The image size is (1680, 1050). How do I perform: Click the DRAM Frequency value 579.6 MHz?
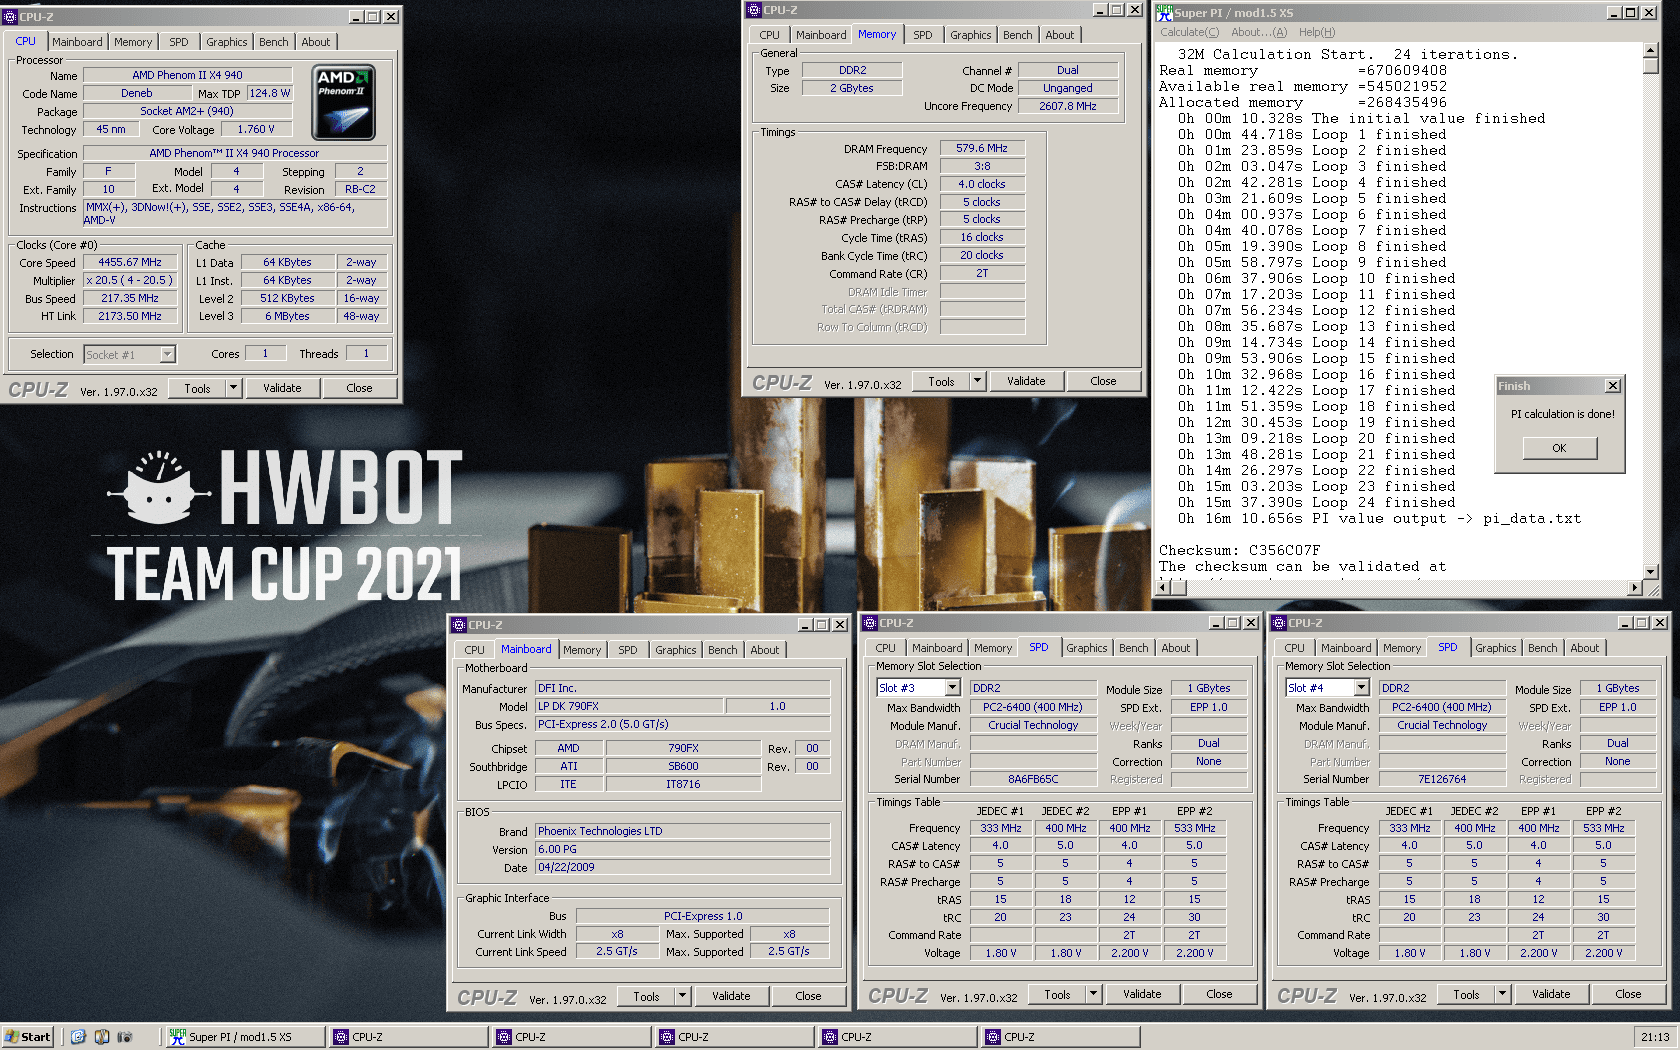(981, 148)
